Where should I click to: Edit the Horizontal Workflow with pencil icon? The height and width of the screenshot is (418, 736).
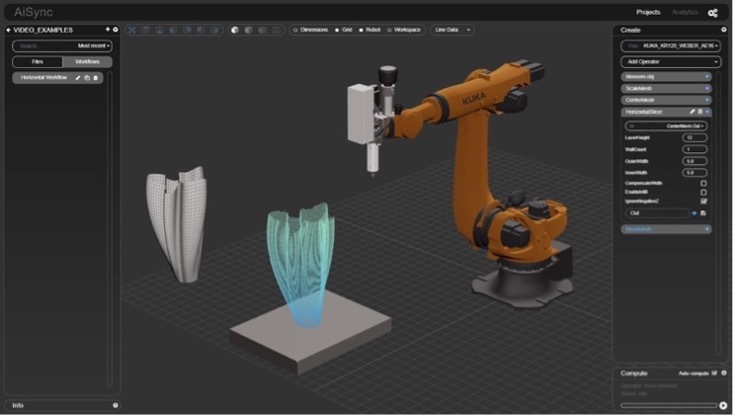click(78, 77)
